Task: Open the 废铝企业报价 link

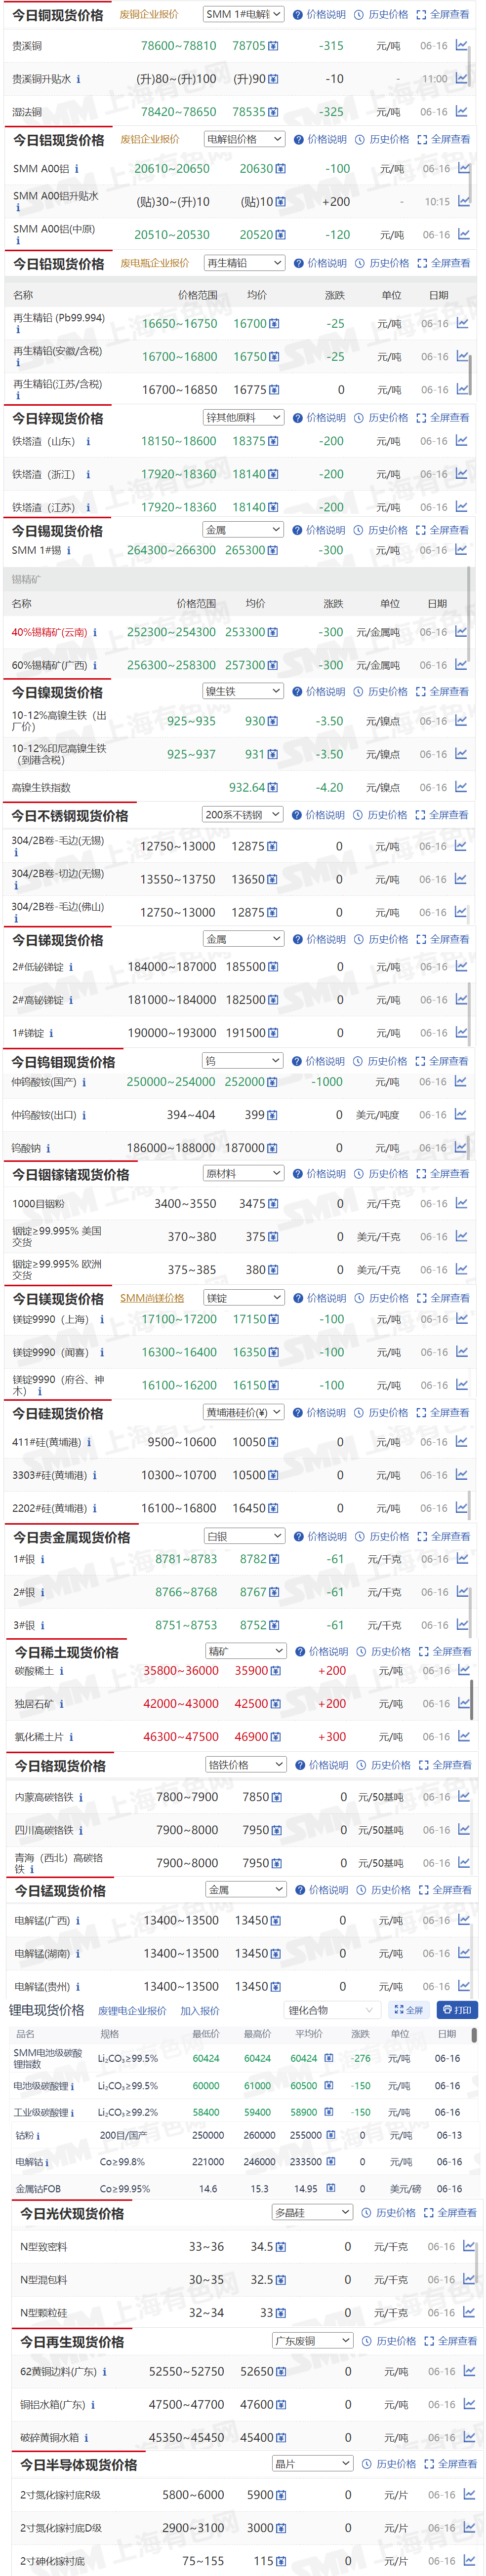Action: (150, 139)
